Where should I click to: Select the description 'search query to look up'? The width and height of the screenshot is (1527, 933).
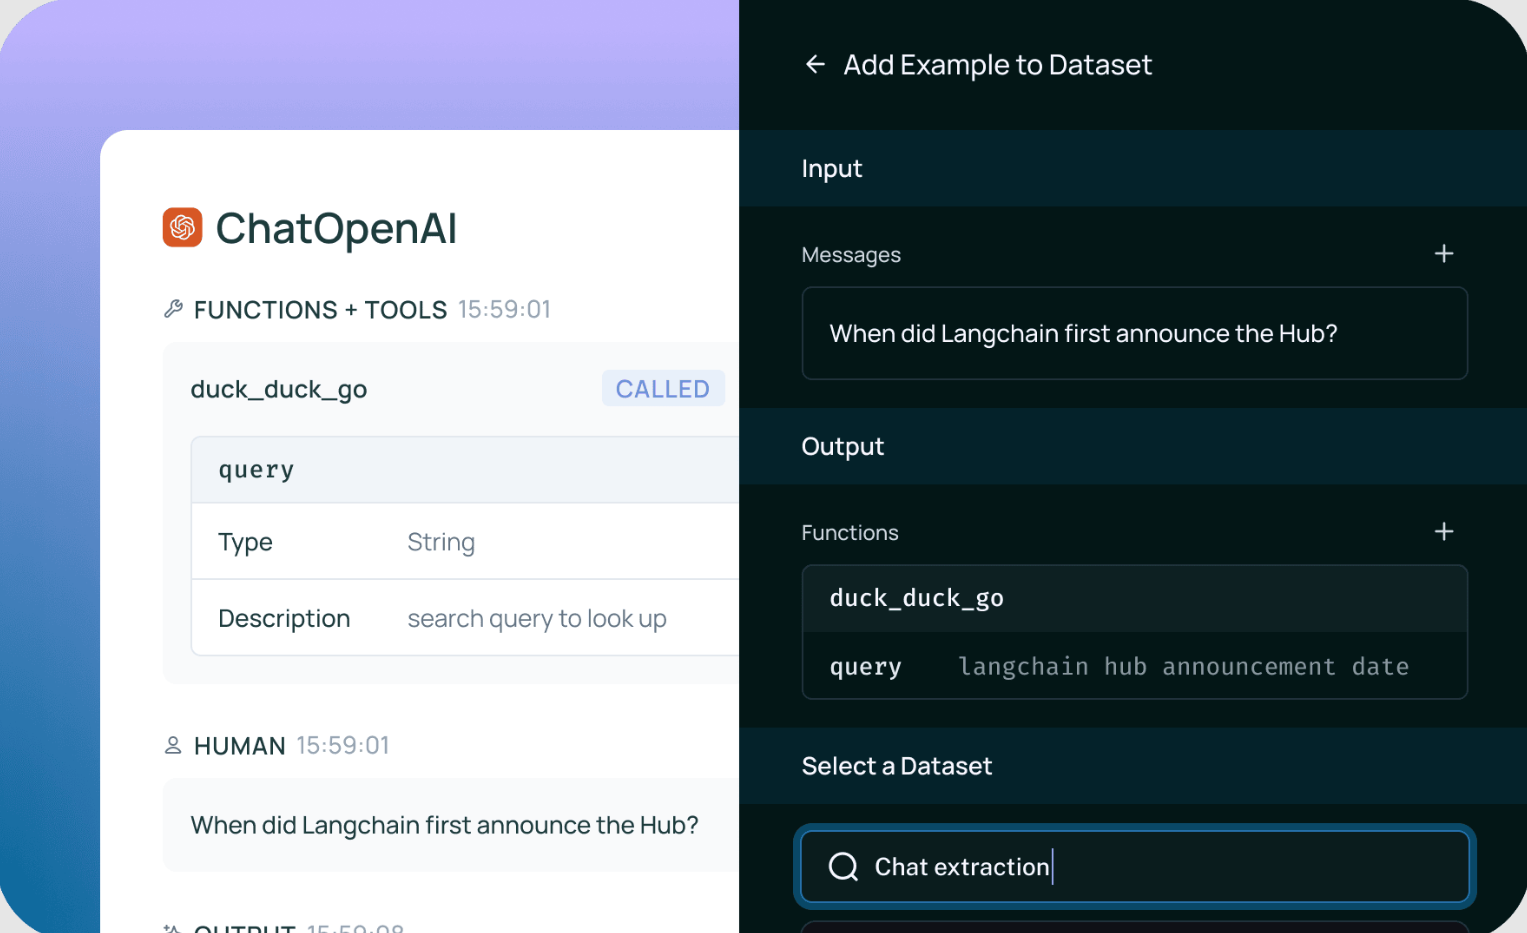(537, 619)
